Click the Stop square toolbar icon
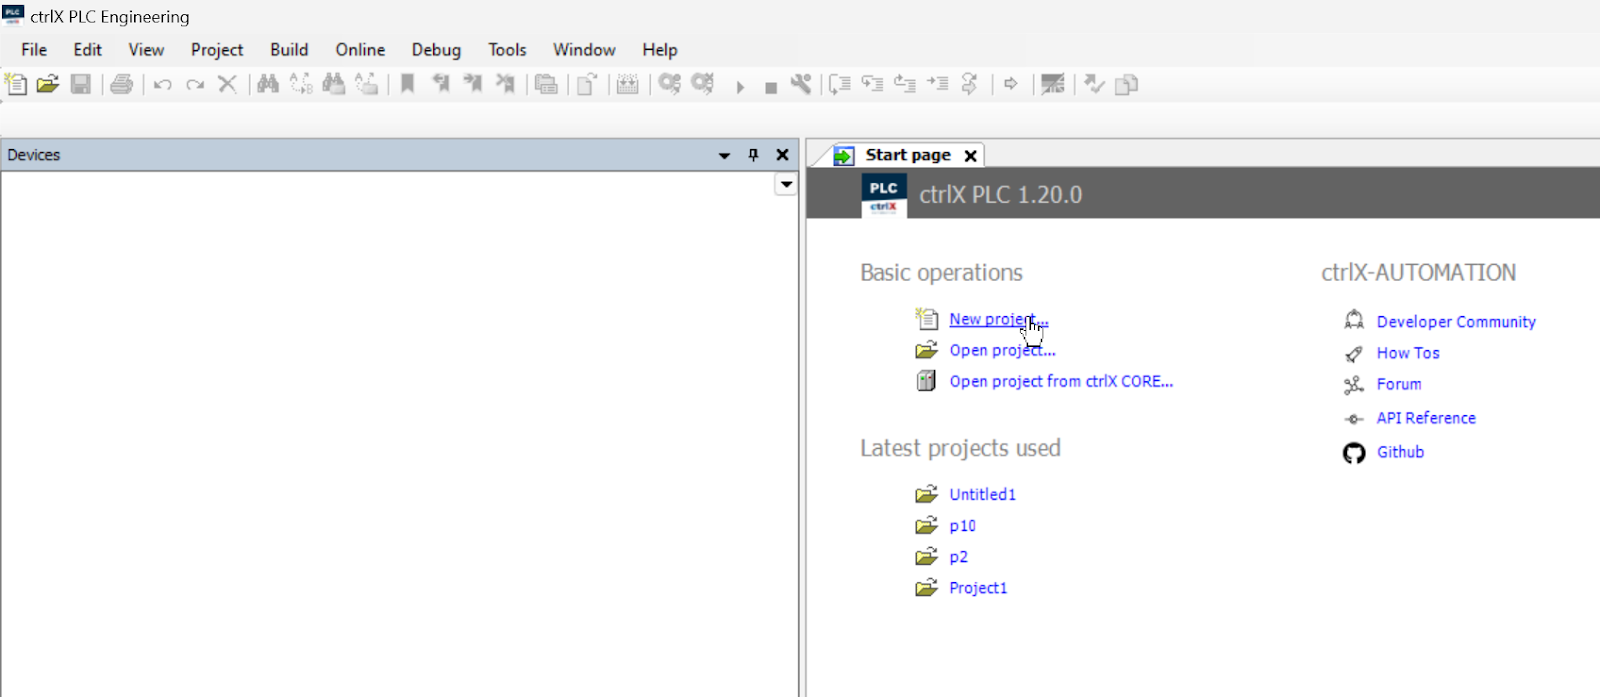The height and width of the screenshot is (697, 1600). coord(771,88)
